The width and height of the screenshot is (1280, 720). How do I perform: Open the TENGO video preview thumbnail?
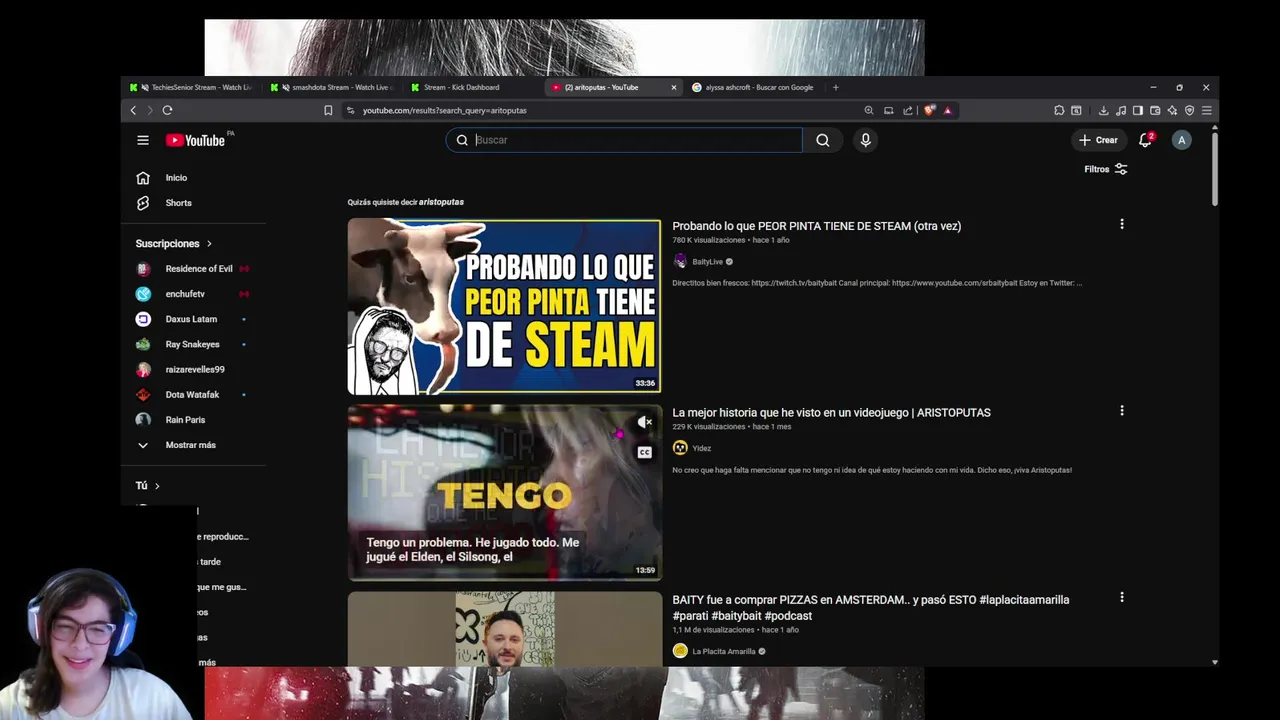click(504, 492)
